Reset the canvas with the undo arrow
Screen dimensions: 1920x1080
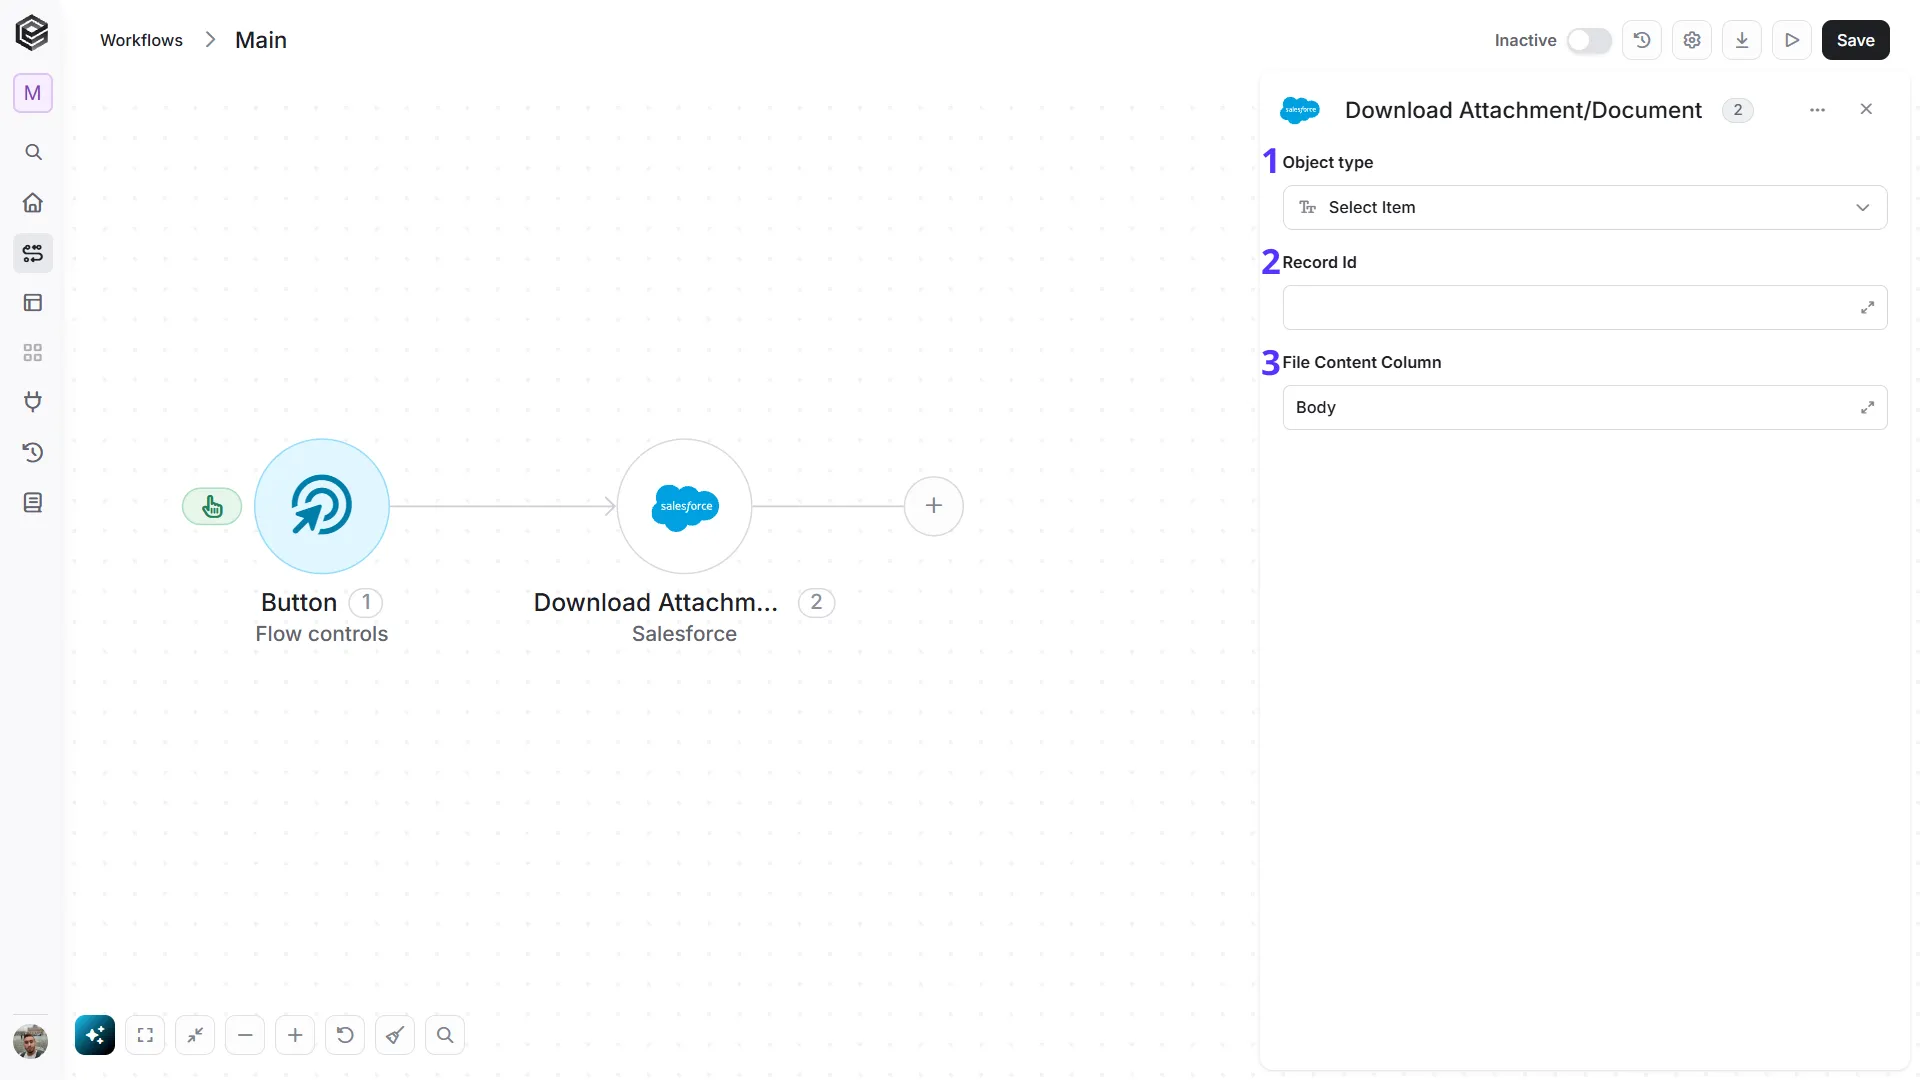click(x=345, y=1035)
